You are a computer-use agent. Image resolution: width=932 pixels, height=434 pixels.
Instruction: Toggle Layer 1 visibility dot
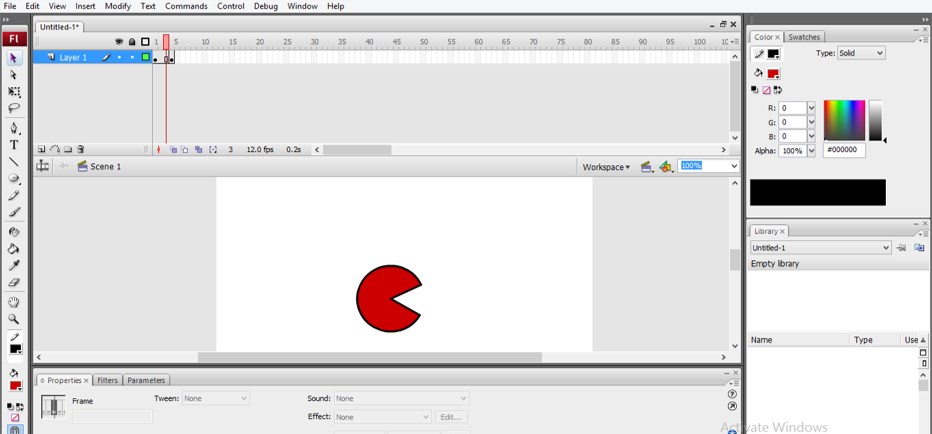coord(119,58)
